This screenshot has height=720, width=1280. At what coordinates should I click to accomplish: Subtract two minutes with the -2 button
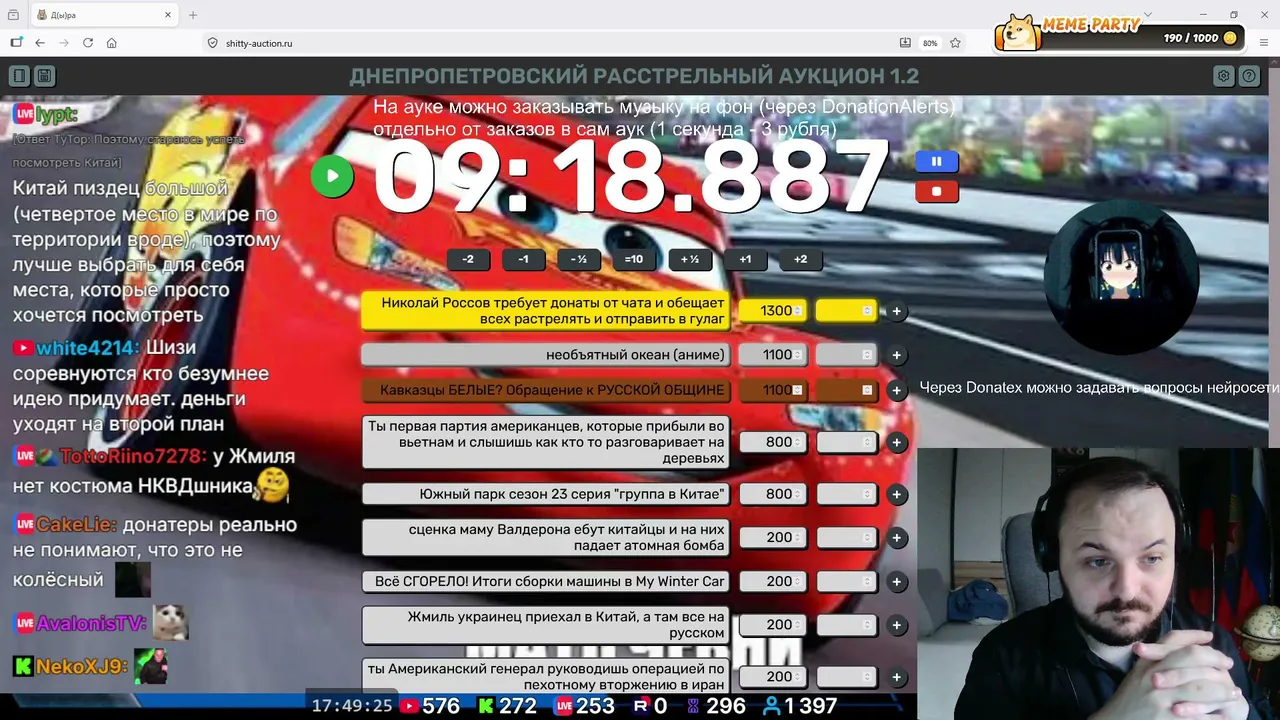coord(468,259)
